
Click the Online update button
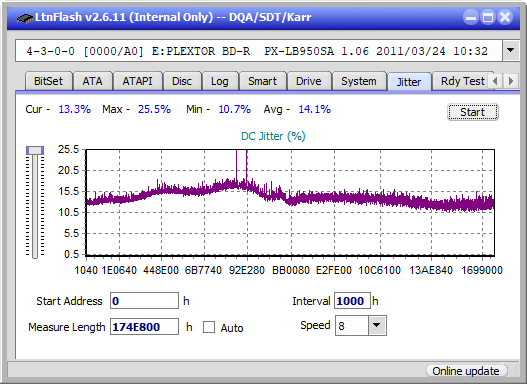point(466,371)
